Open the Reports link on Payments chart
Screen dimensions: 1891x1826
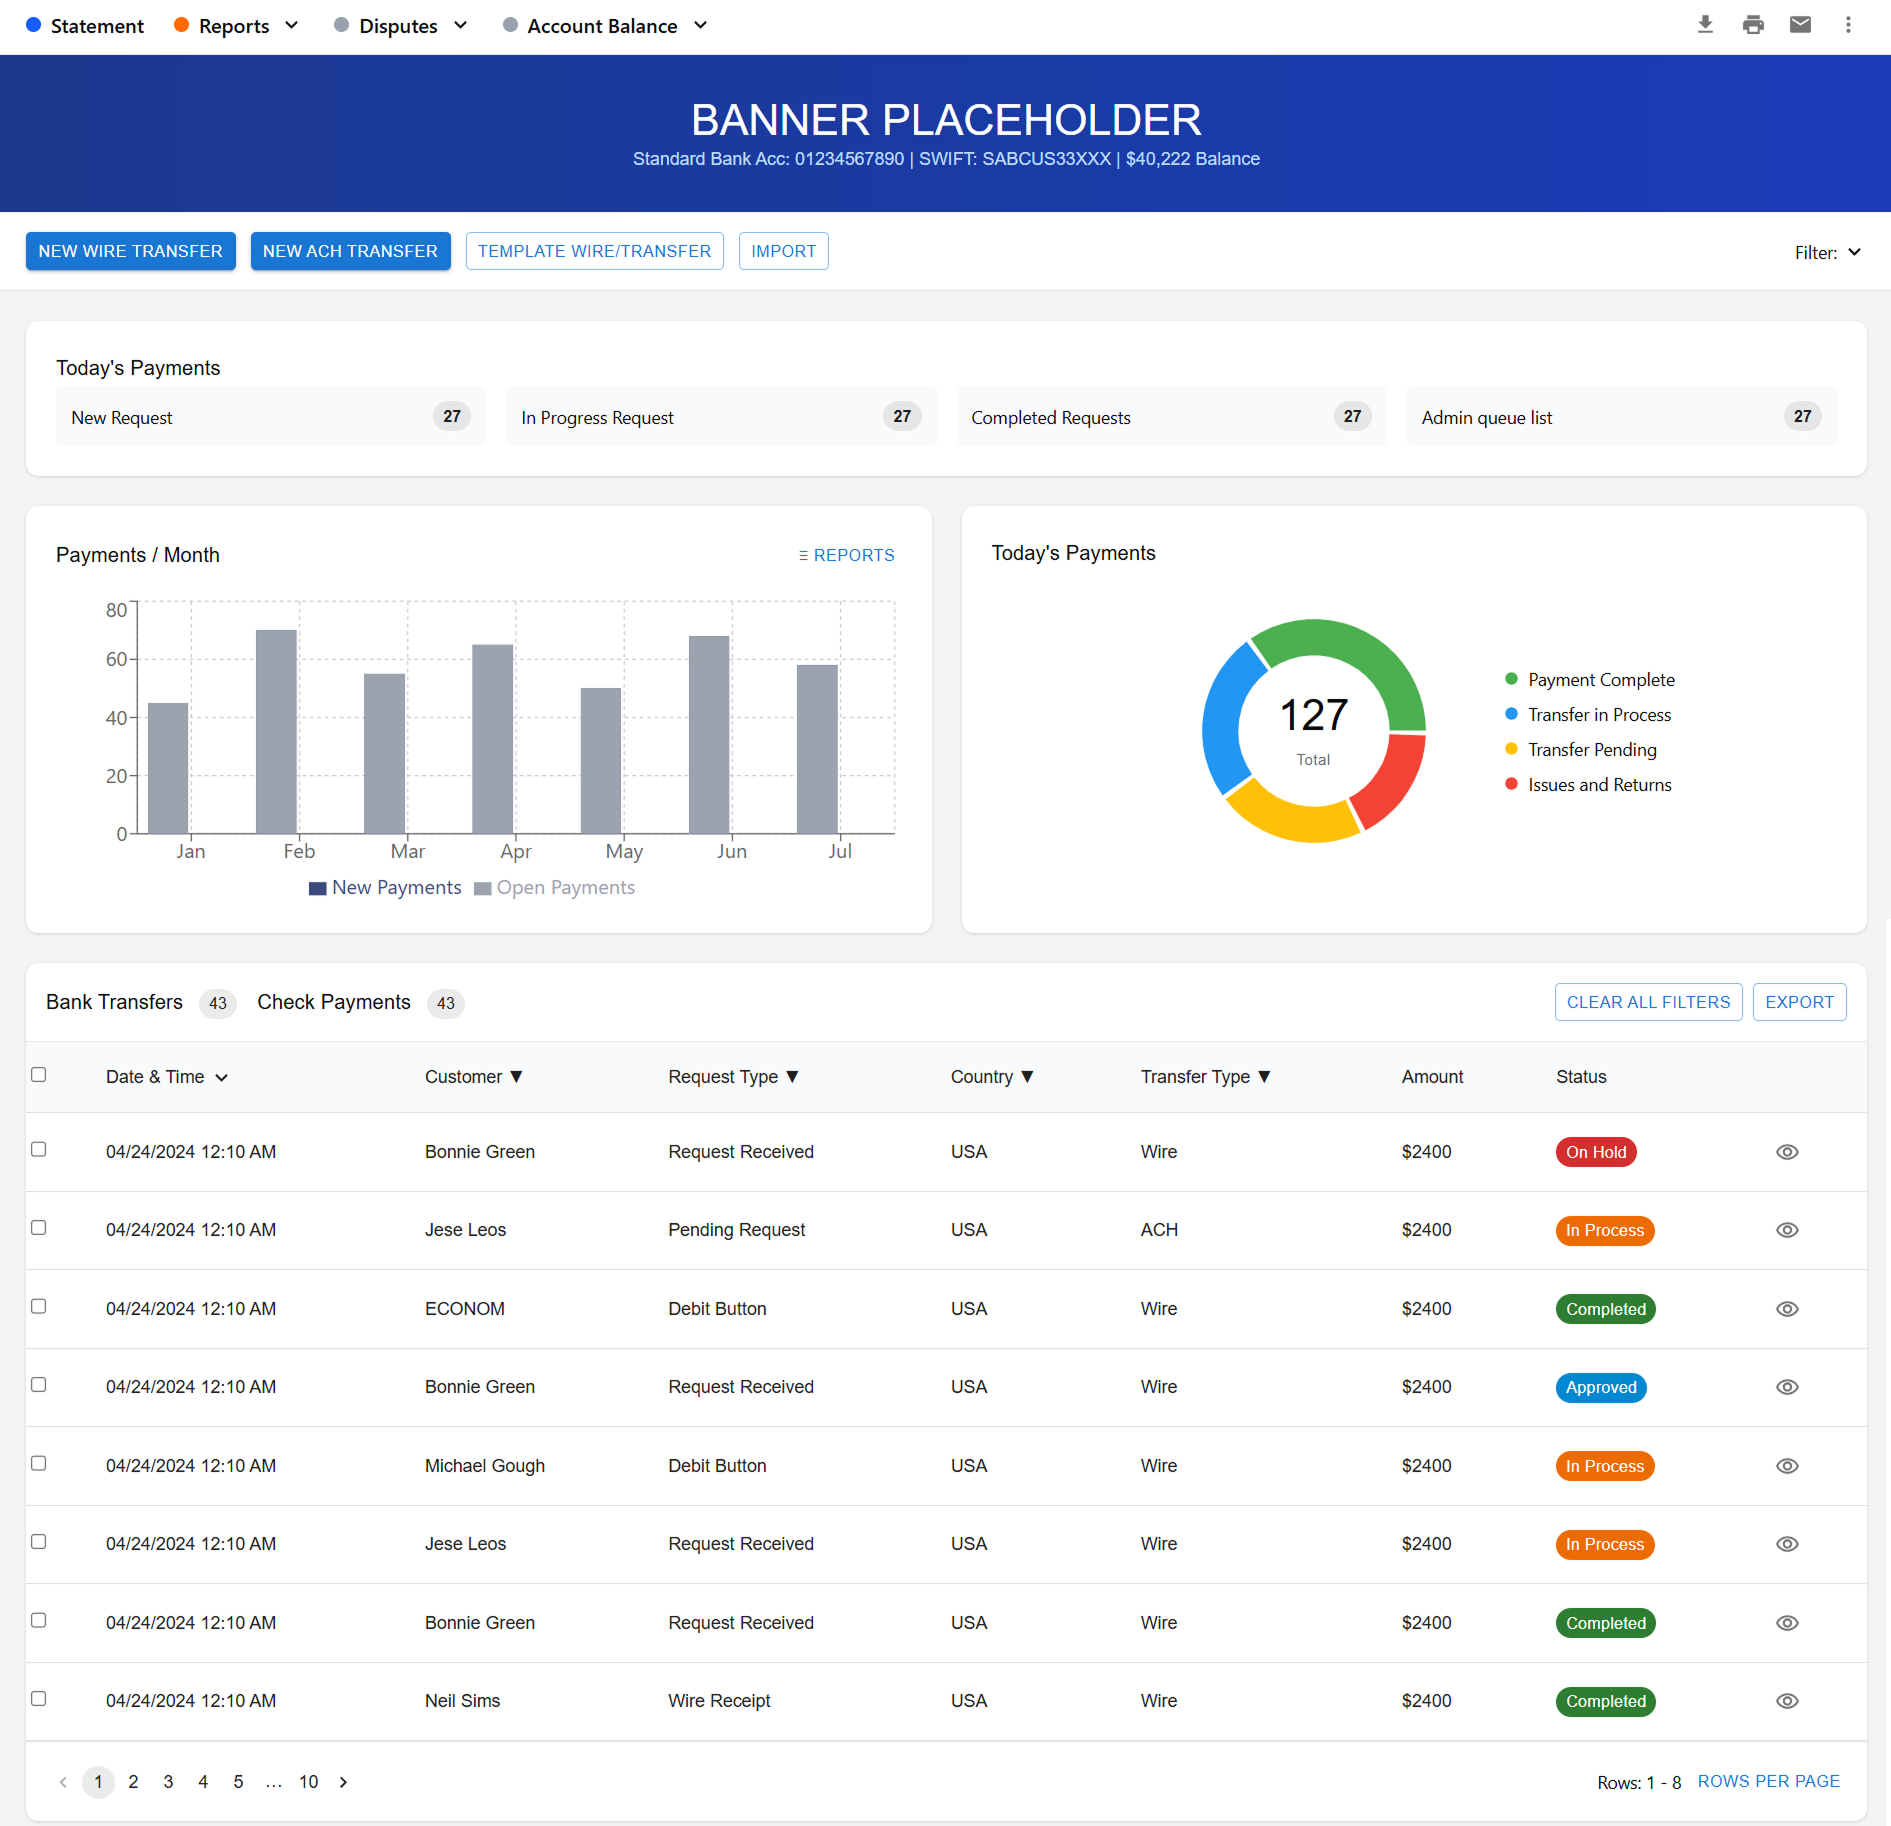click(x=846, y=555)
